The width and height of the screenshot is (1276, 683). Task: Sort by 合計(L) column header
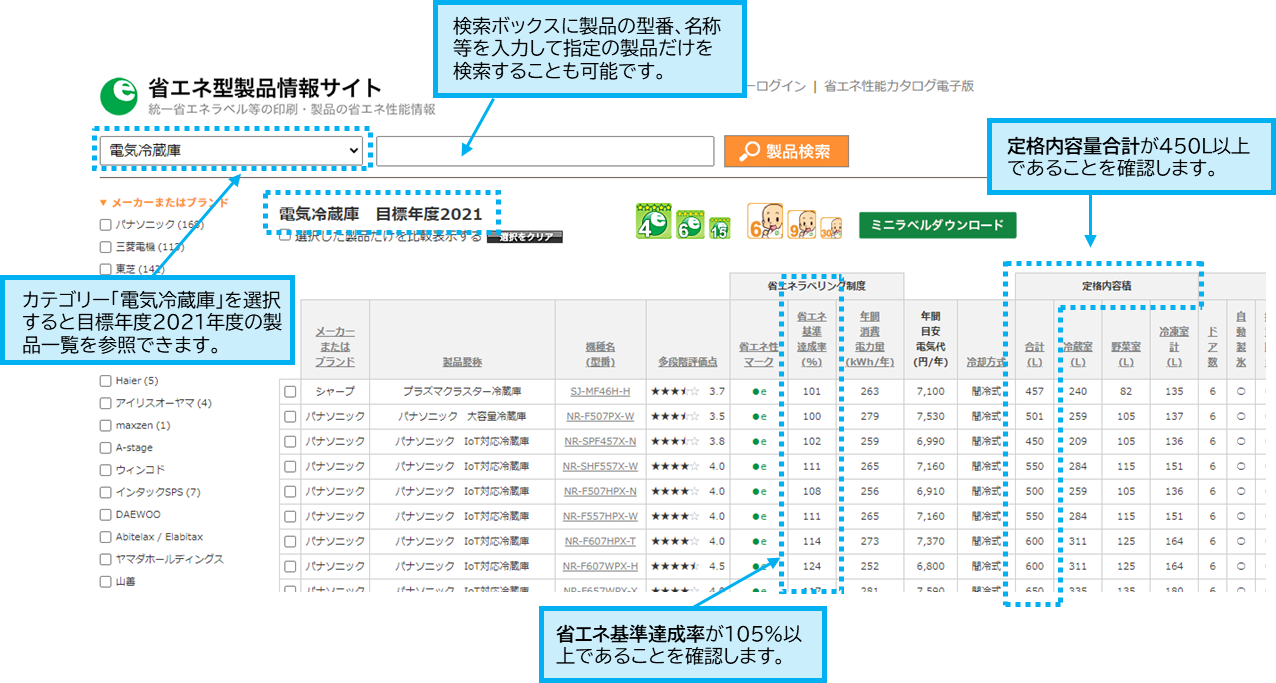point(1033,354)
